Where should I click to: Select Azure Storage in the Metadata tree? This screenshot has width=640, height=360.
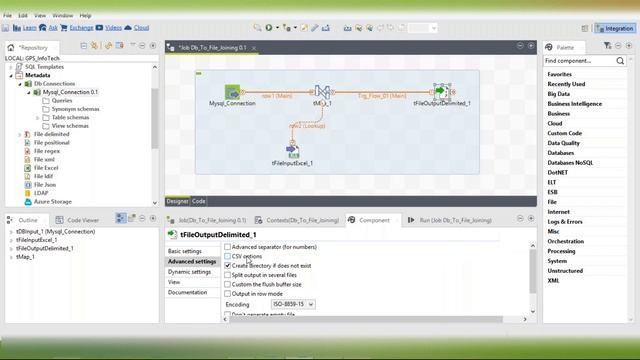[53, 202]
